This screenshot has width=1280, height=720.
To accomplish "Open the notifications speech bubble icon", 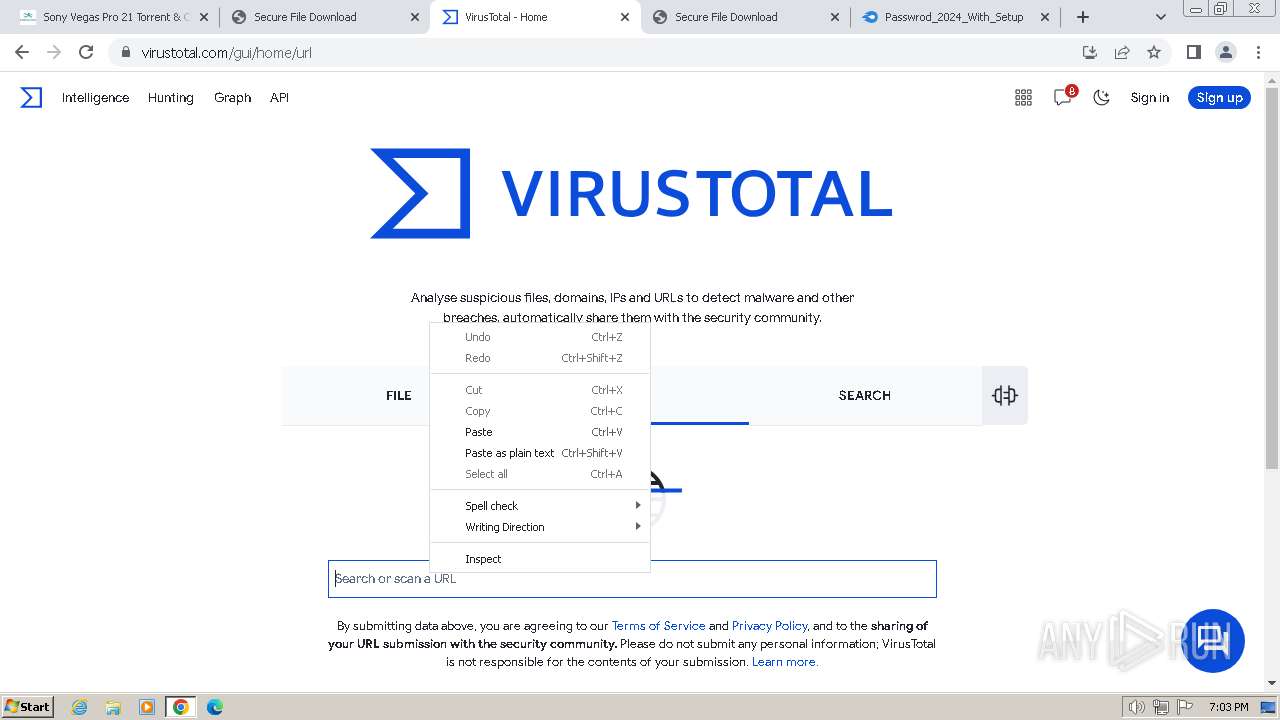I will pyautogui.click(x=1063, y=97).
